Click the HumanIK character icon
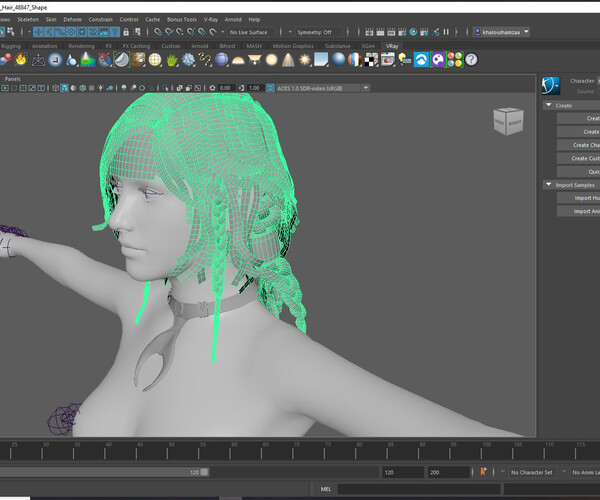600x500 pixels. [551, 85]
